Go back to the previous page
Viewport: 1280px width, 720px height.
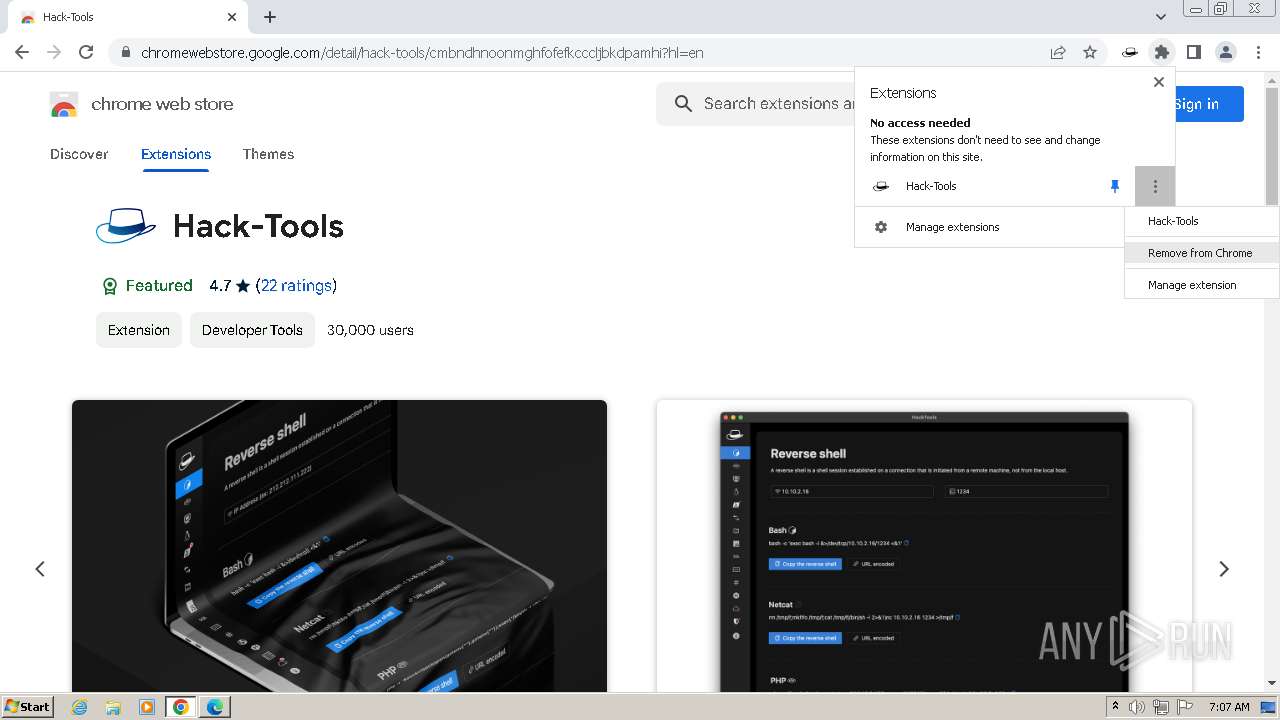(22, 52)
